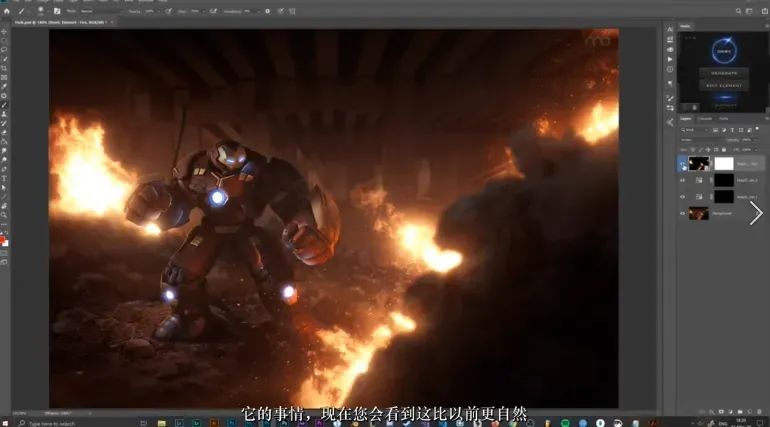Screen dimensions: 770x427
Task: Switch to the Paths tab
Action: (x=724, y=118)
